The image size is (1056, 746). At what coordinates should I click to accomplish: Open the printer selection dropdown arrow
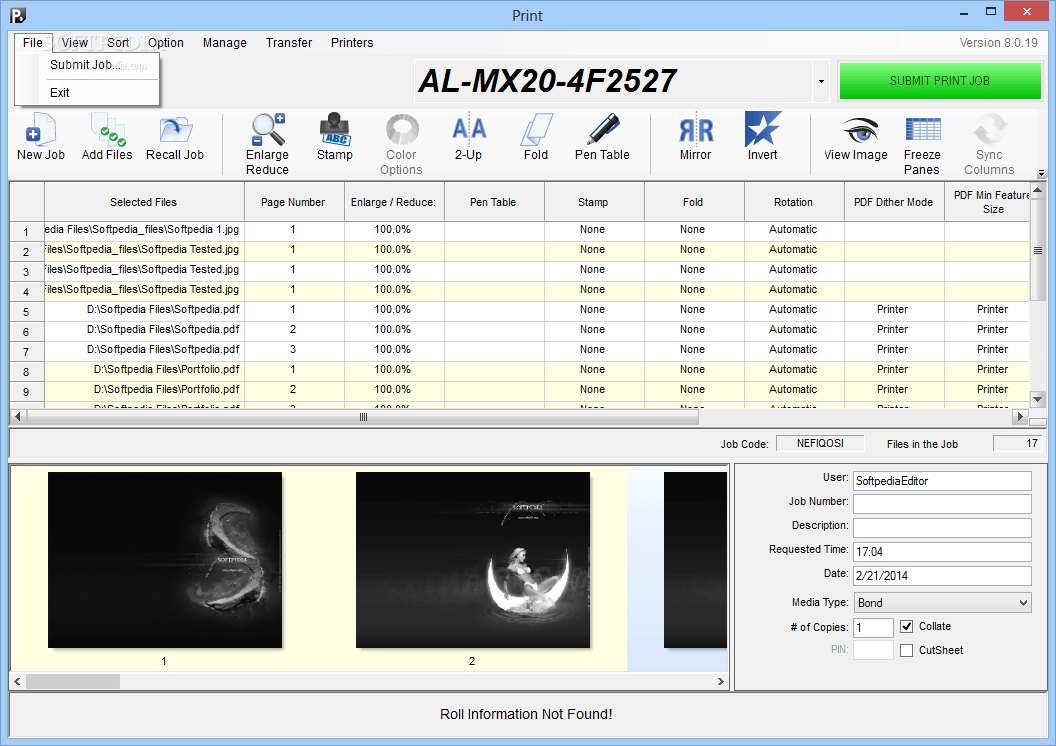point(821,81)
